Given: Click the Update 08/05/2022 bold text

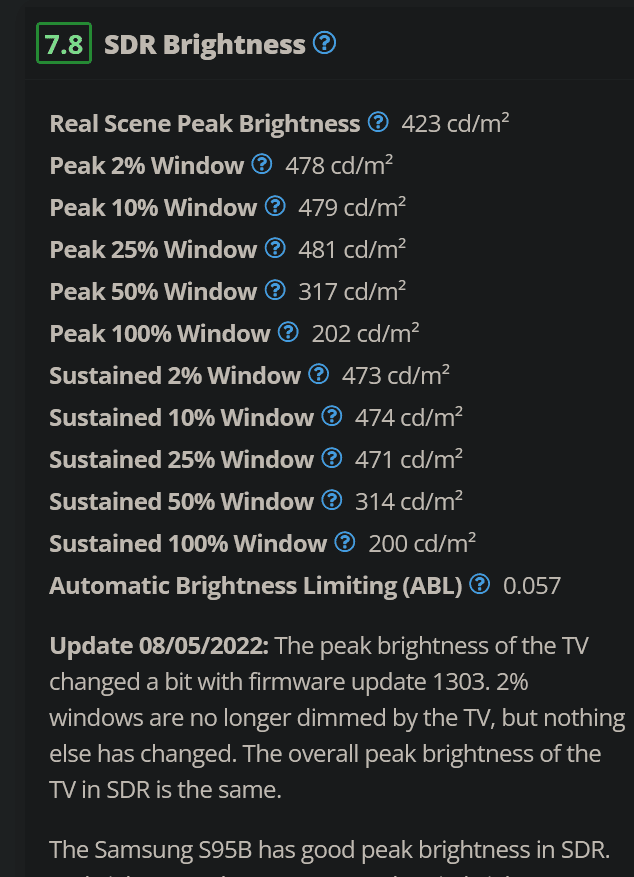Looking at the screenshot, I should tap(159, 645).
